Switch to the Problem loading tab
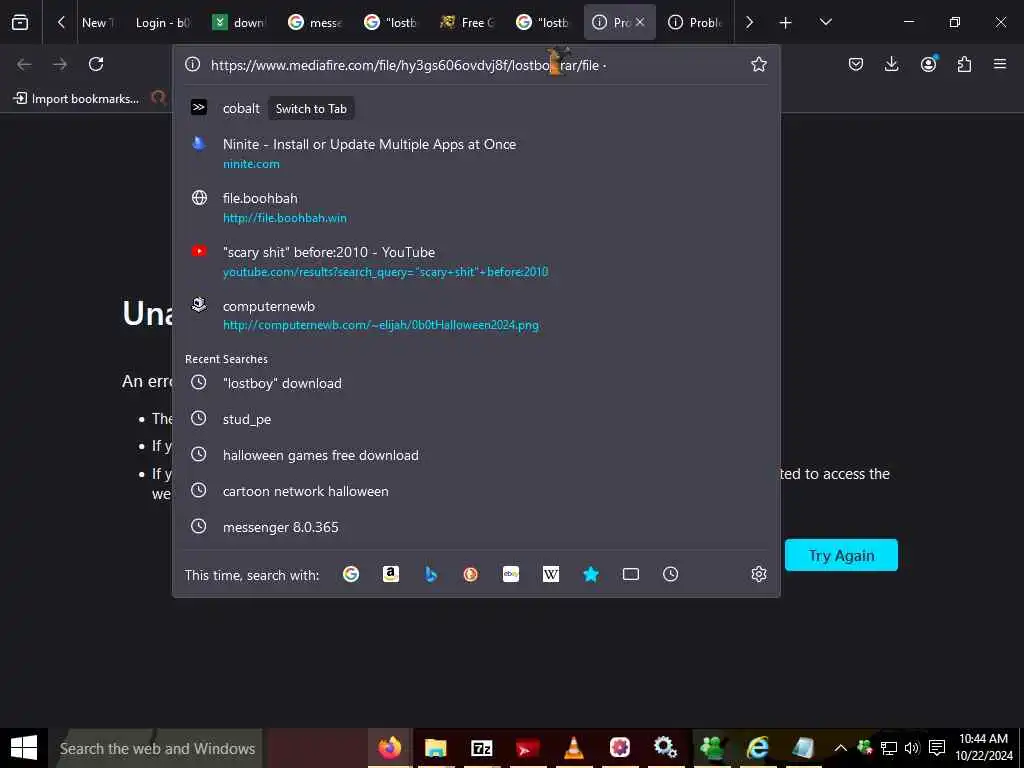Screen dimensions: 1024x768 (695, 23)
